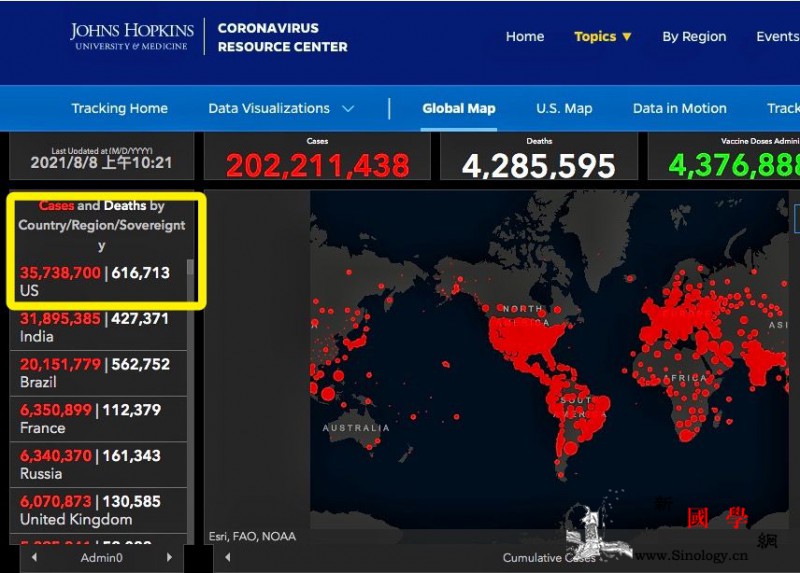Expand the Data Visualizations dropdown
The image size is (800, 573).
281,108
